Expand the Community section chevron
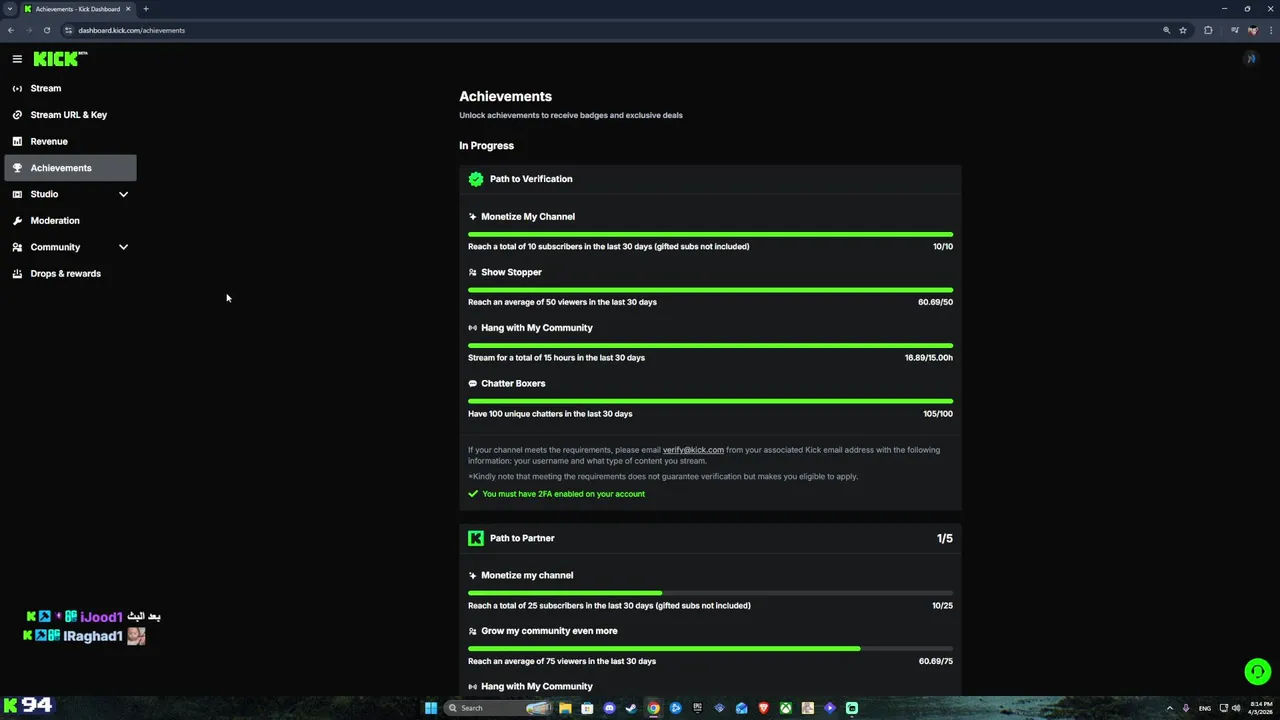Screen dimensions: 1280x720 124,247
